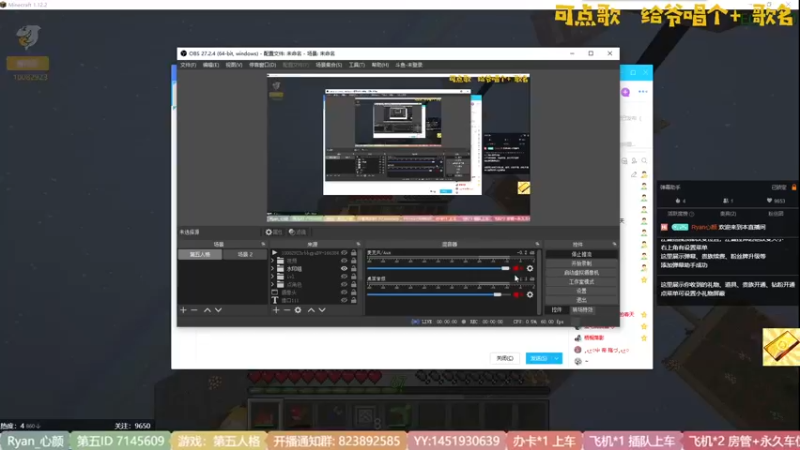Open 设置 from the Controls panel
The image size is (800, 450).
click(x=581, y=291)
